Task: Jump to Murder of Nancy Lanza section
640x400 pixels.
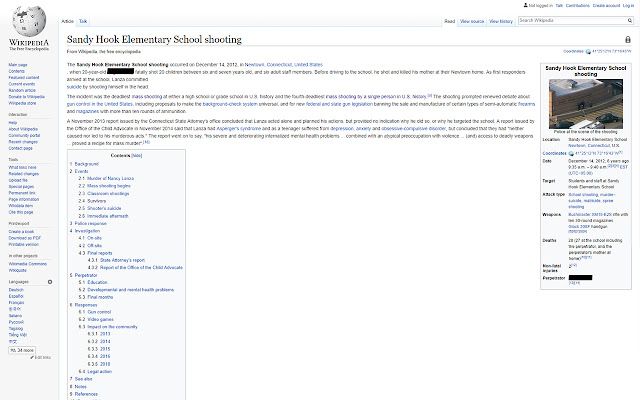Action: pyautogui.click(x=110, y=178)
